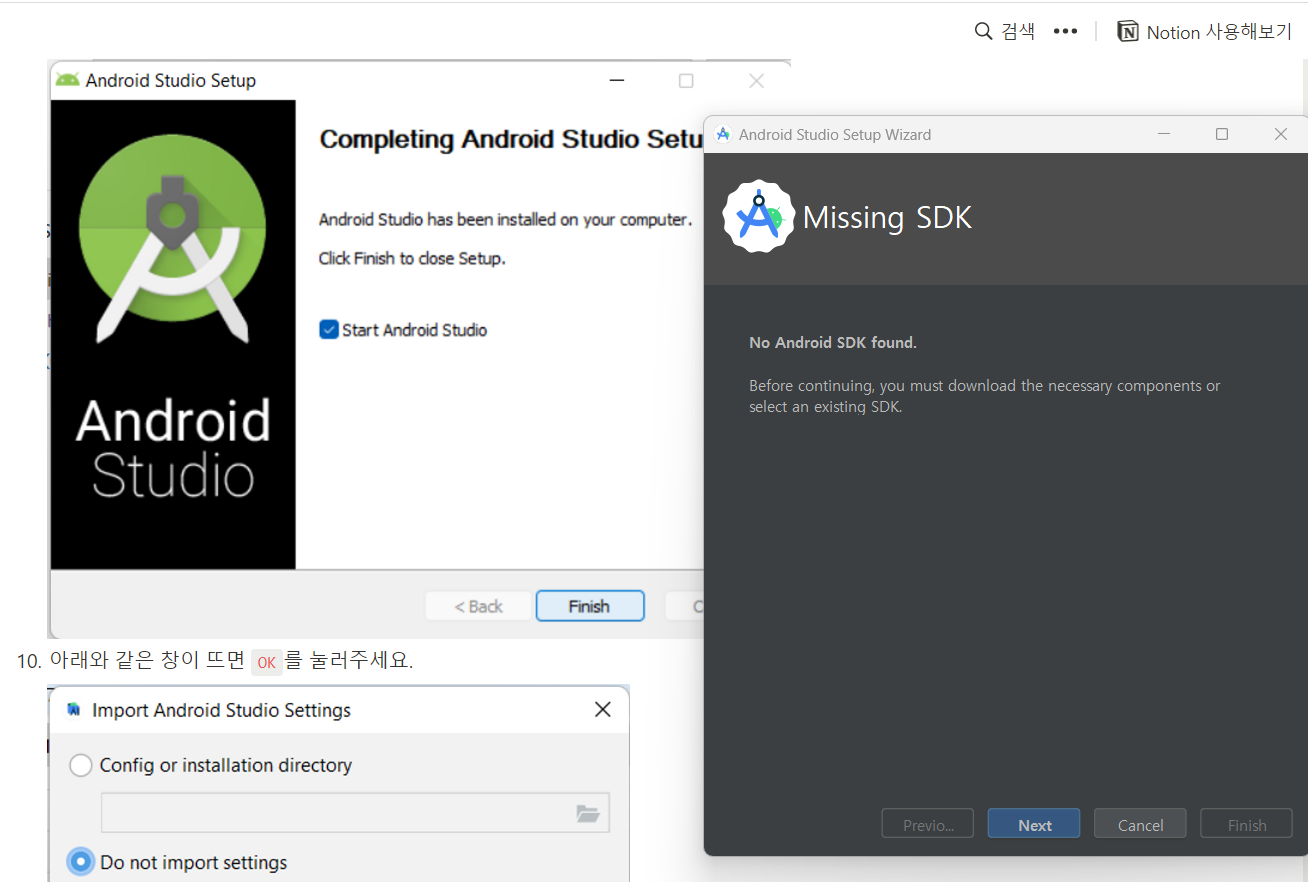Click Next in the Setup Wizard
This screenshot has width=1308, height=882.
click(1034, 824)
